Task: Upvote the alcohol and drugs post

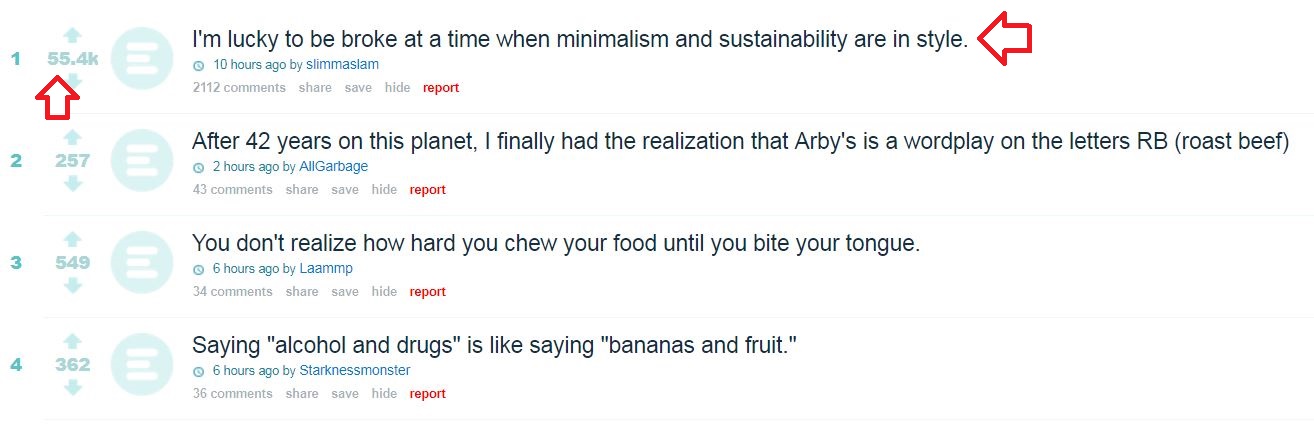Action: [x=73, y=342]
